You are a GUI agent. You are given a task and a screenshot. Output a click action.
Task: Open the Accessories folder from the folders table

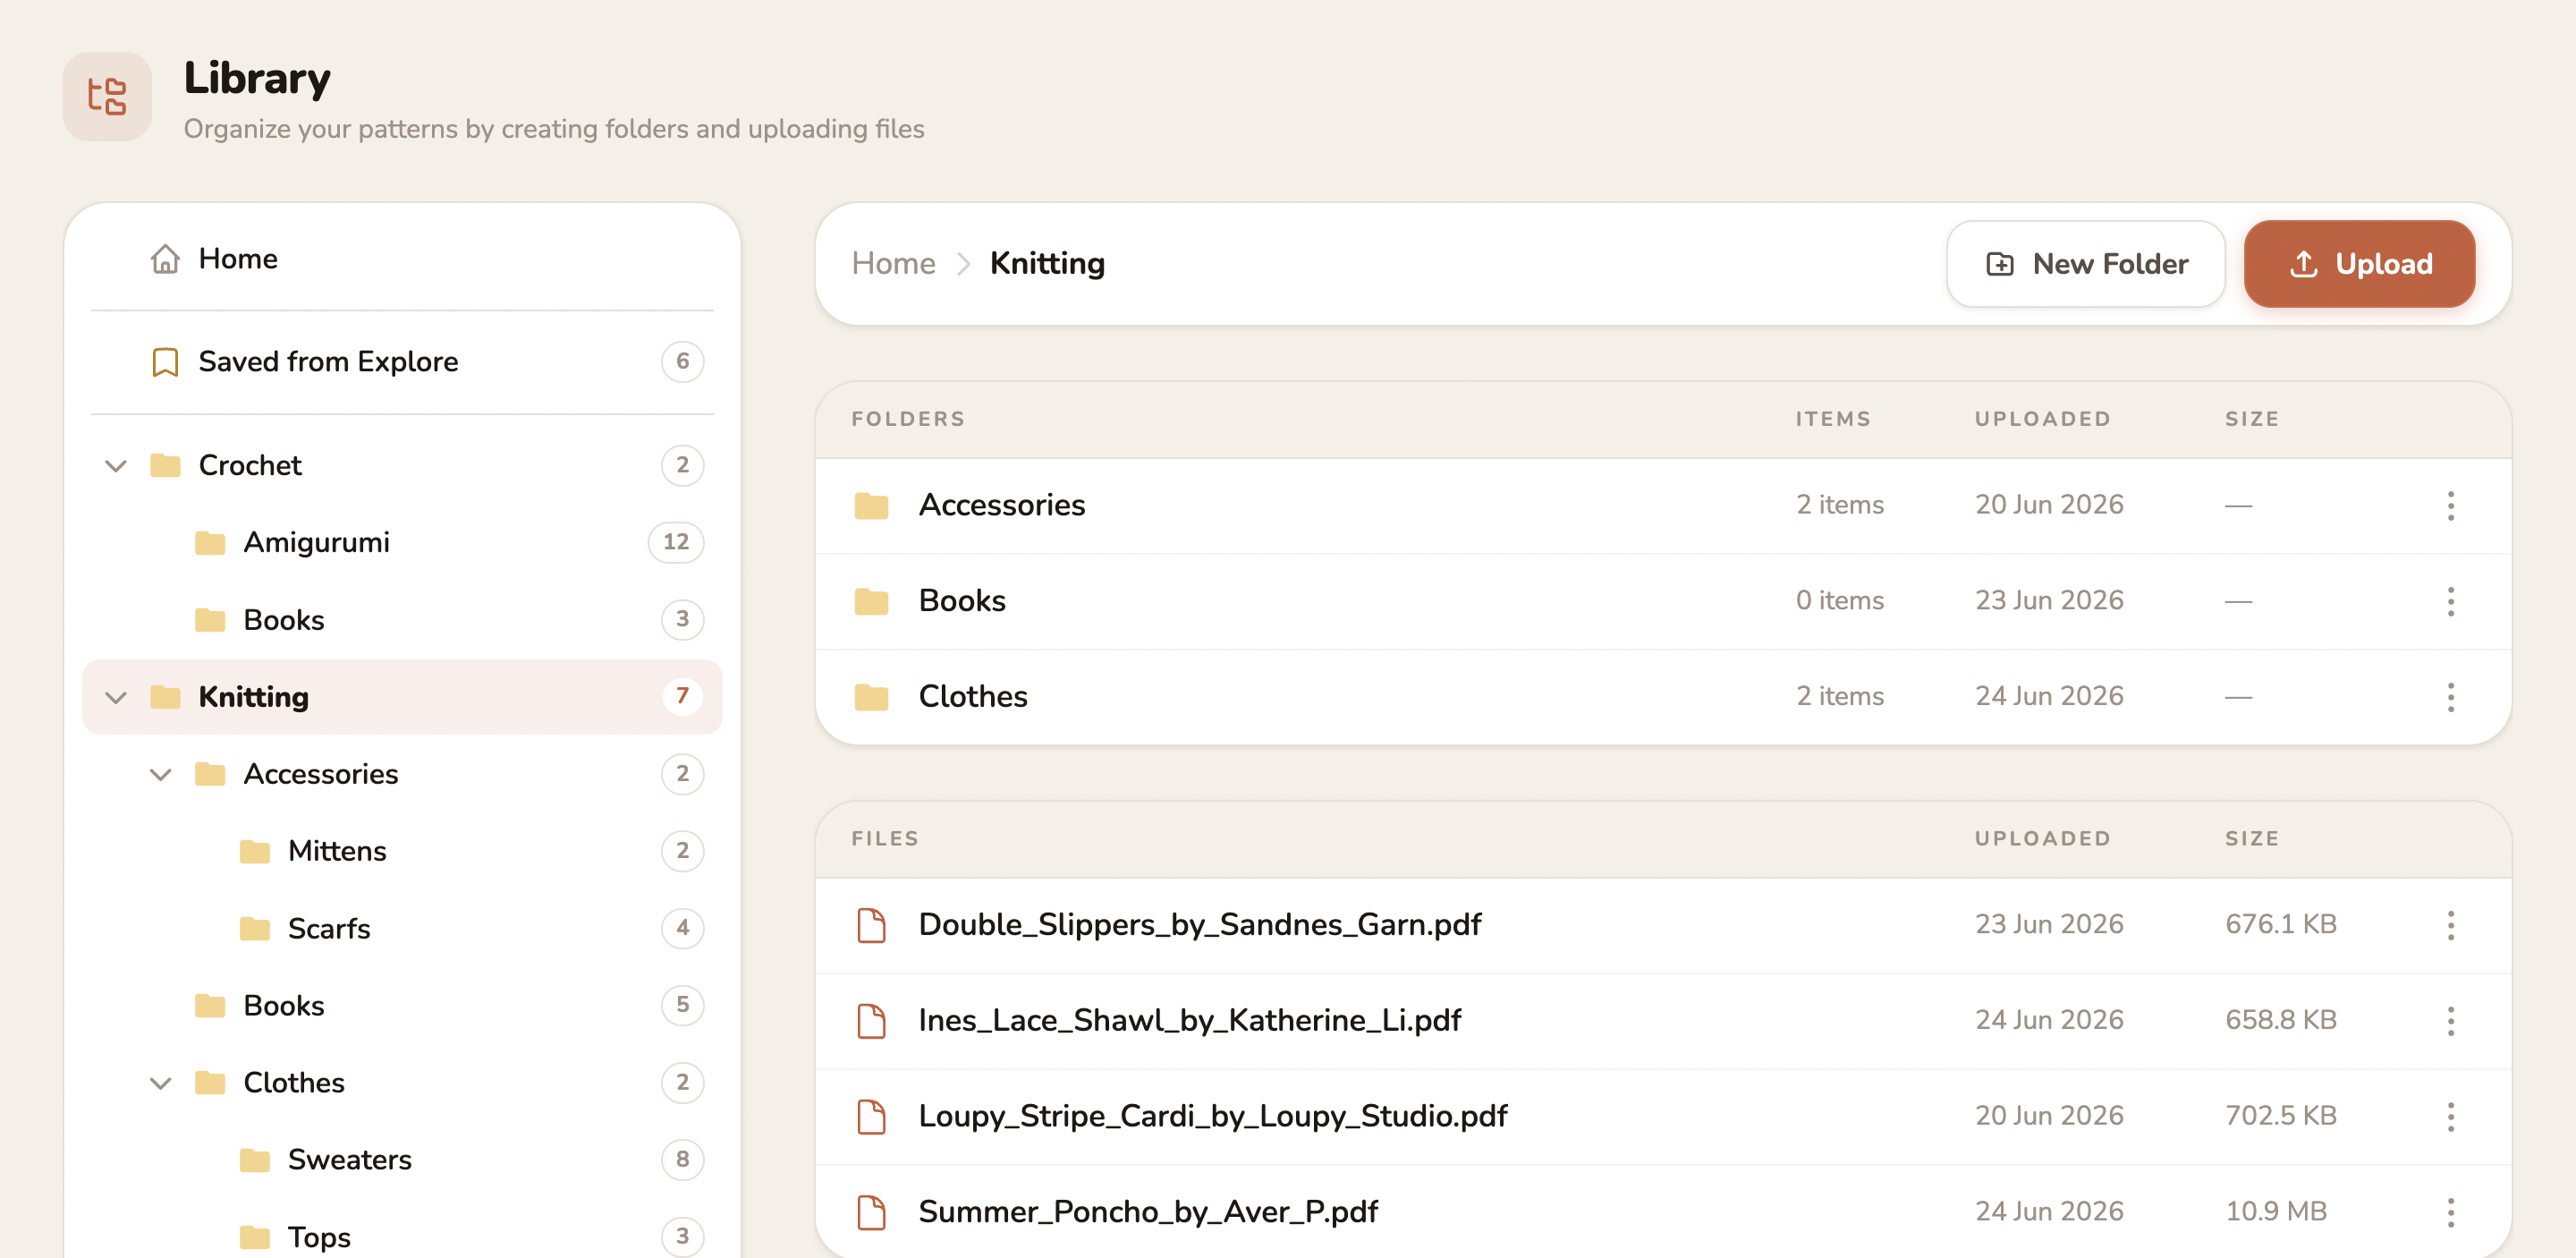pos(1001,505)
